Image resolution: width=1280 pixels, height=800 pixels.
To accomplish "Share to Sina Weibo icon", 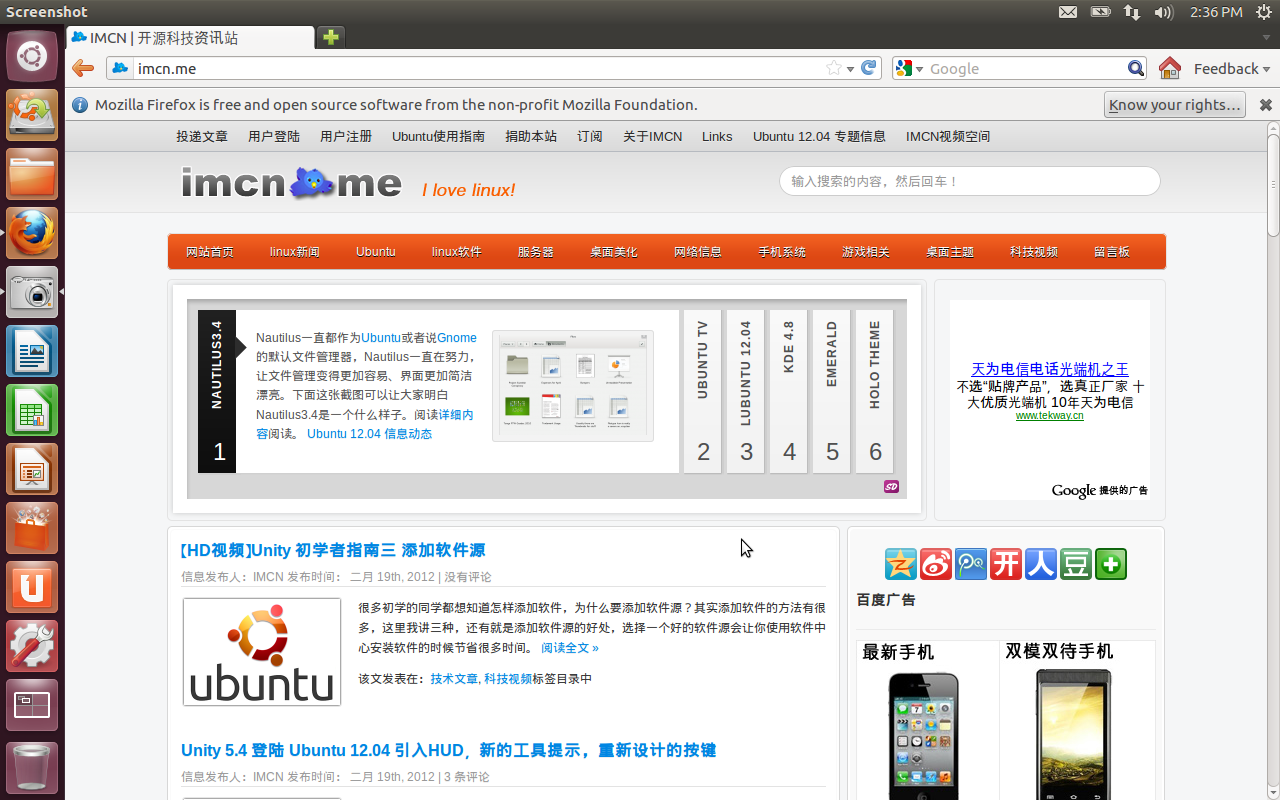I will 936,564.
